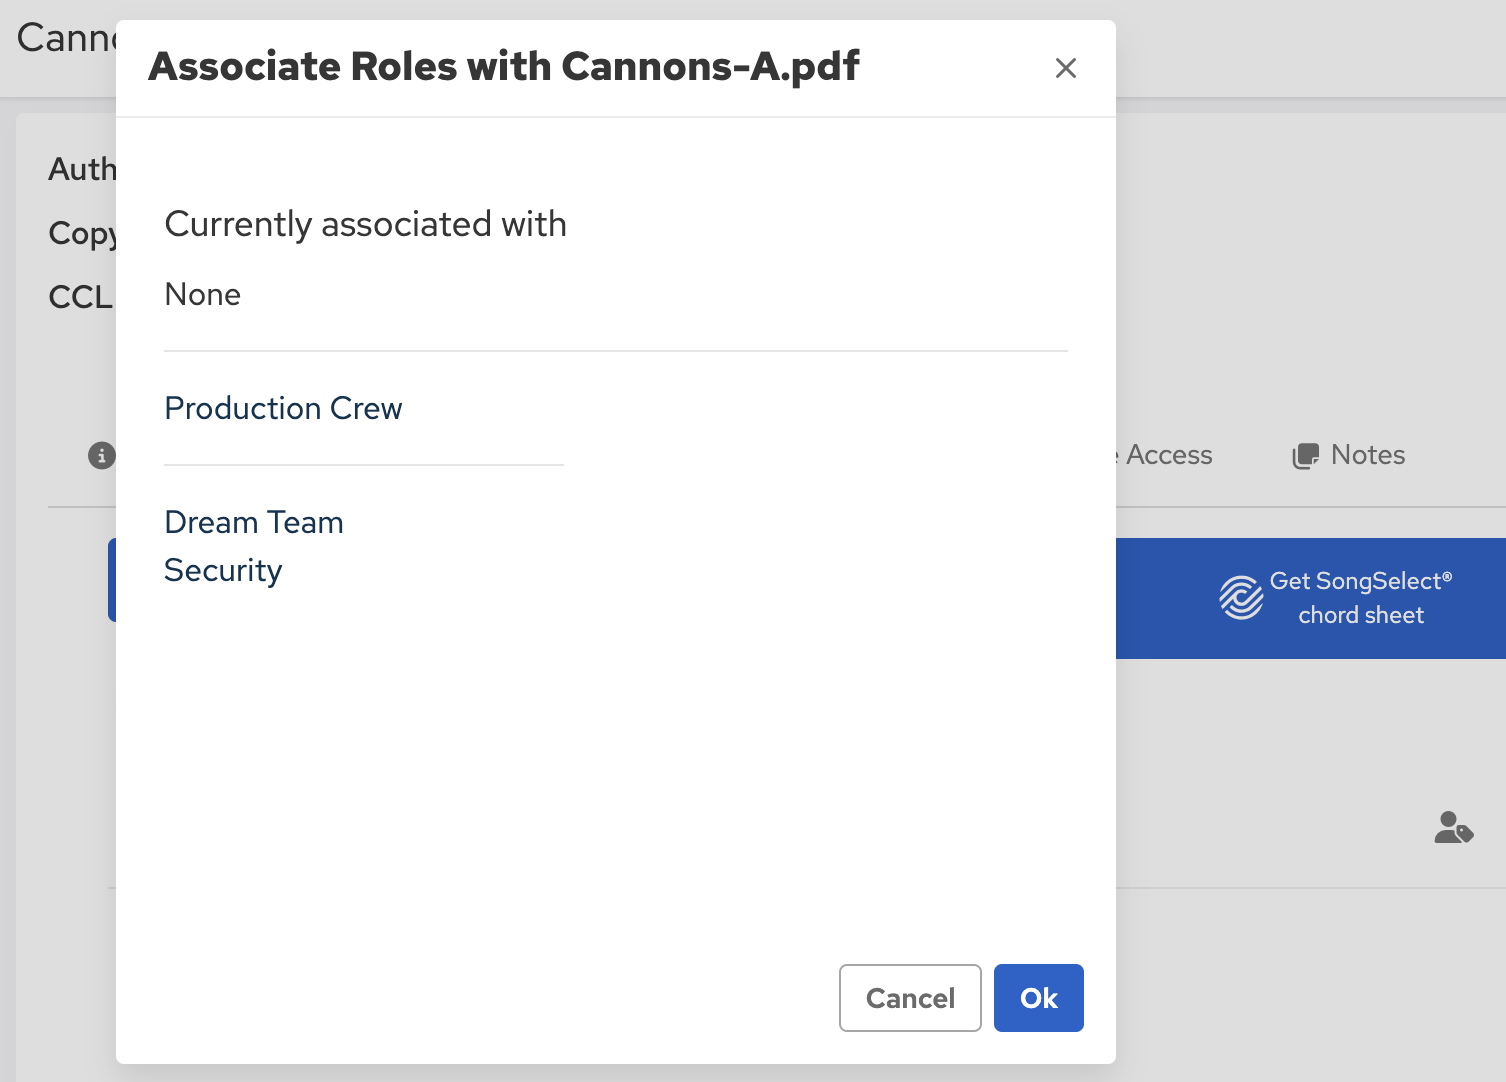Select the Production Crew role
Image resolution: width=1506 pixels, height=1082 pixels.
click(x=283, y=408)
